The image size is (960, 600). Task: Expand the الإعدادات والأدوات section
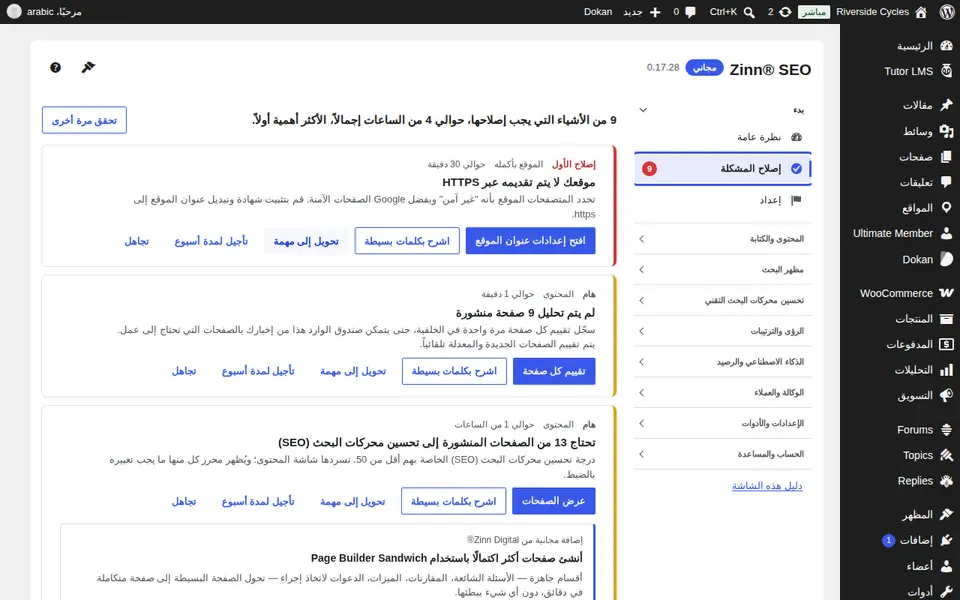[723, 423]
